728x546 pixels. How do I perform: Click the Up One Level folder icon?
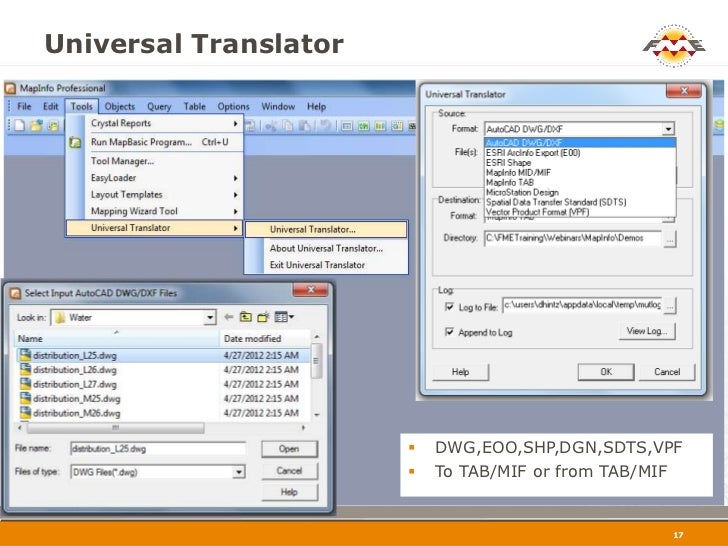pyautogui.click(x=246, y=317)
